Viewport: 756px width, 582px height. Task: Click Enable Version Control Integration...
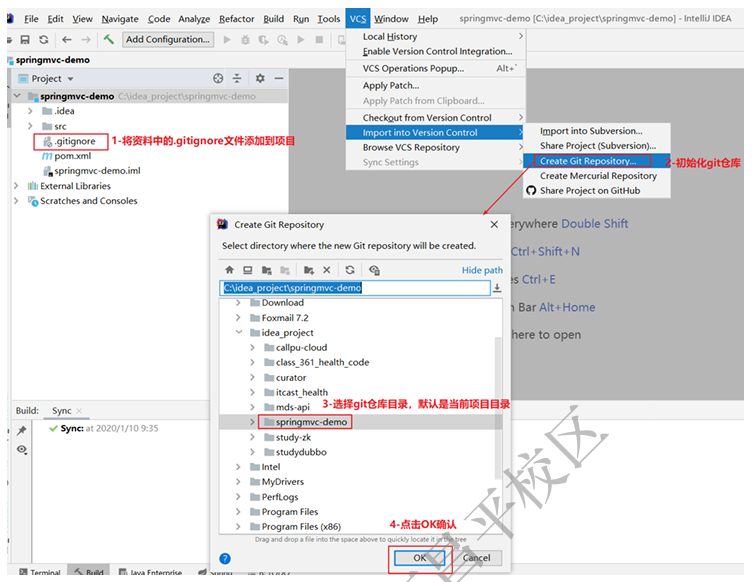coord(438,51)
